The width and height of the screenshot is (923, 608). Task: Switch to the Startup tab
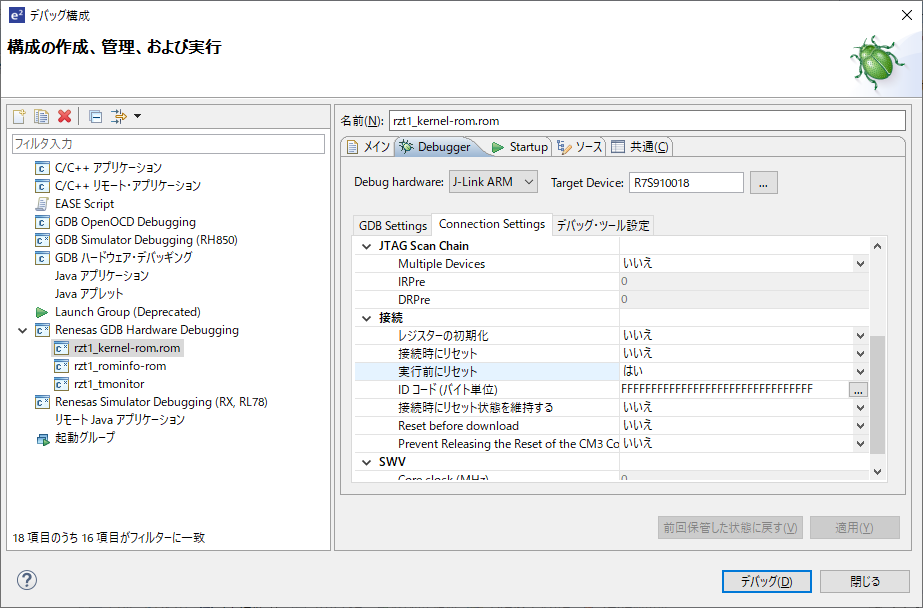[520, 147]
